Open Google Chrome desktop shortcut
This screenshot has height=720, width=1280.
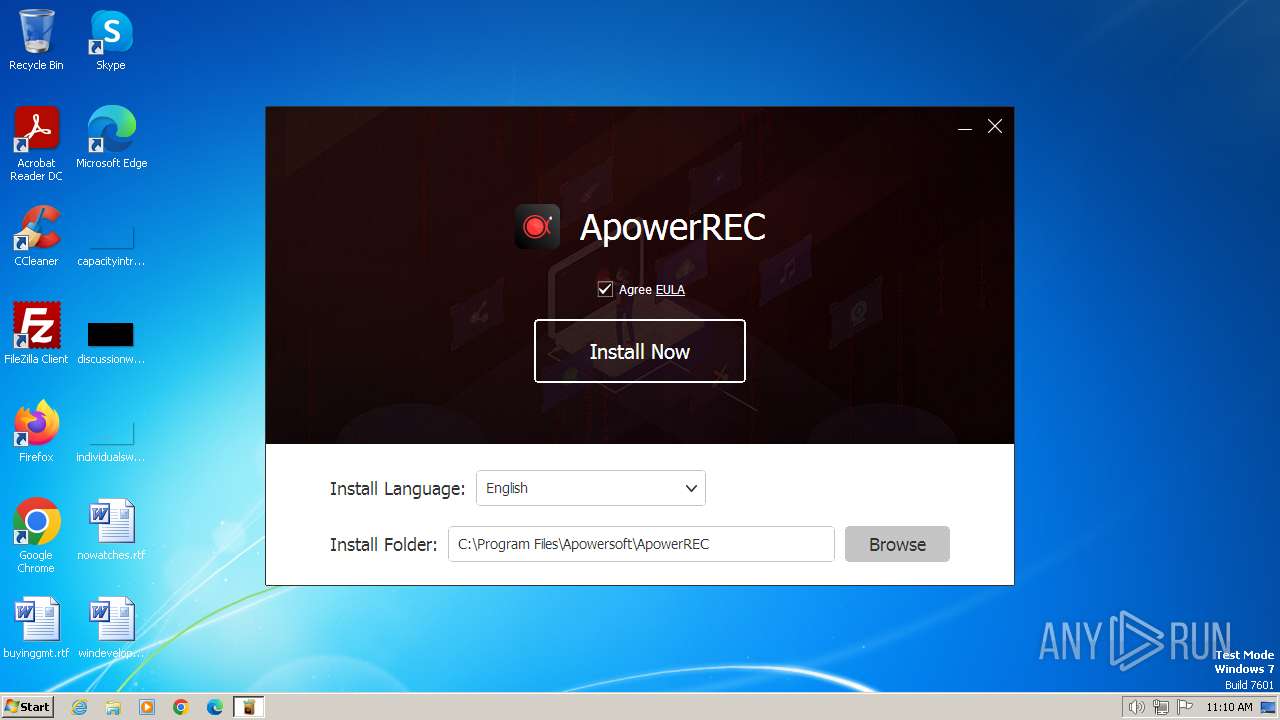36,535
